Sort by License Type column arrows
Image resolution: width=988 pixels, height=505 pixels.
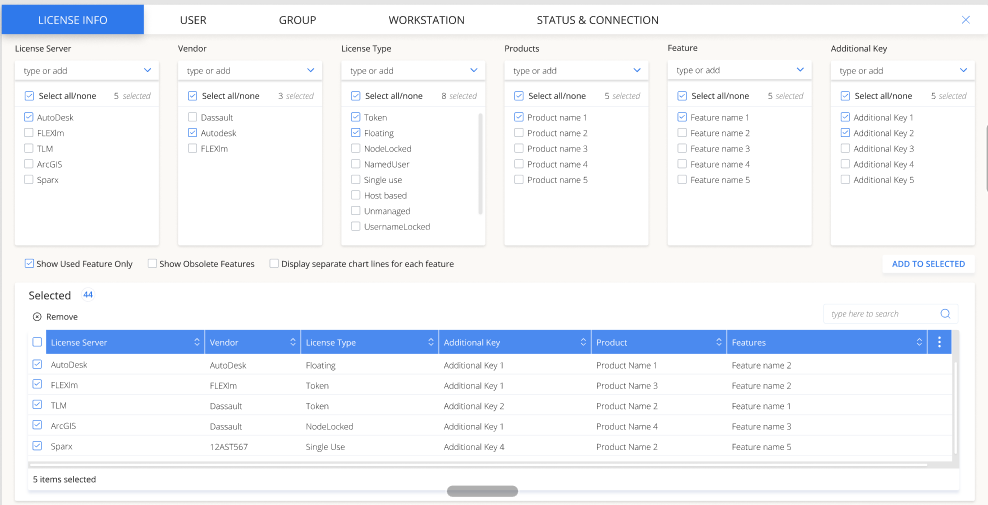[431, 342]
